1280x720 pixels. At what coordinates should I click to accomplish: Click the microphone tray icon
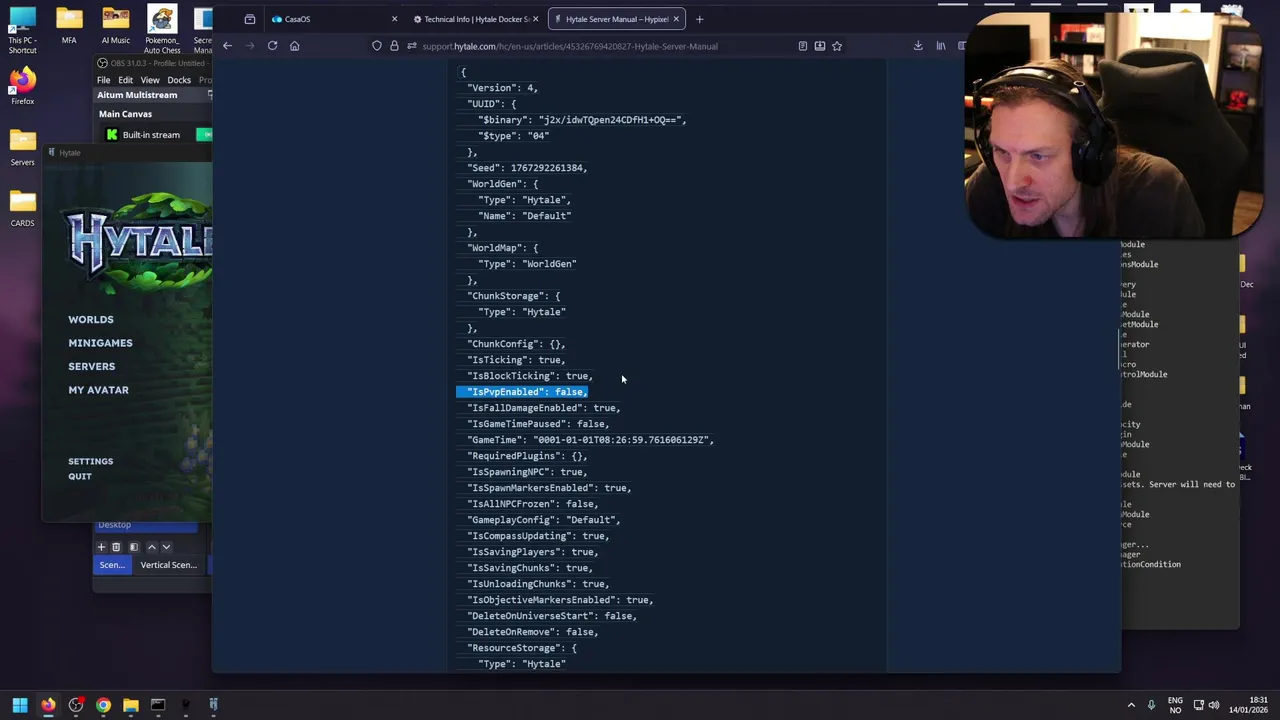pos(1151,705)
